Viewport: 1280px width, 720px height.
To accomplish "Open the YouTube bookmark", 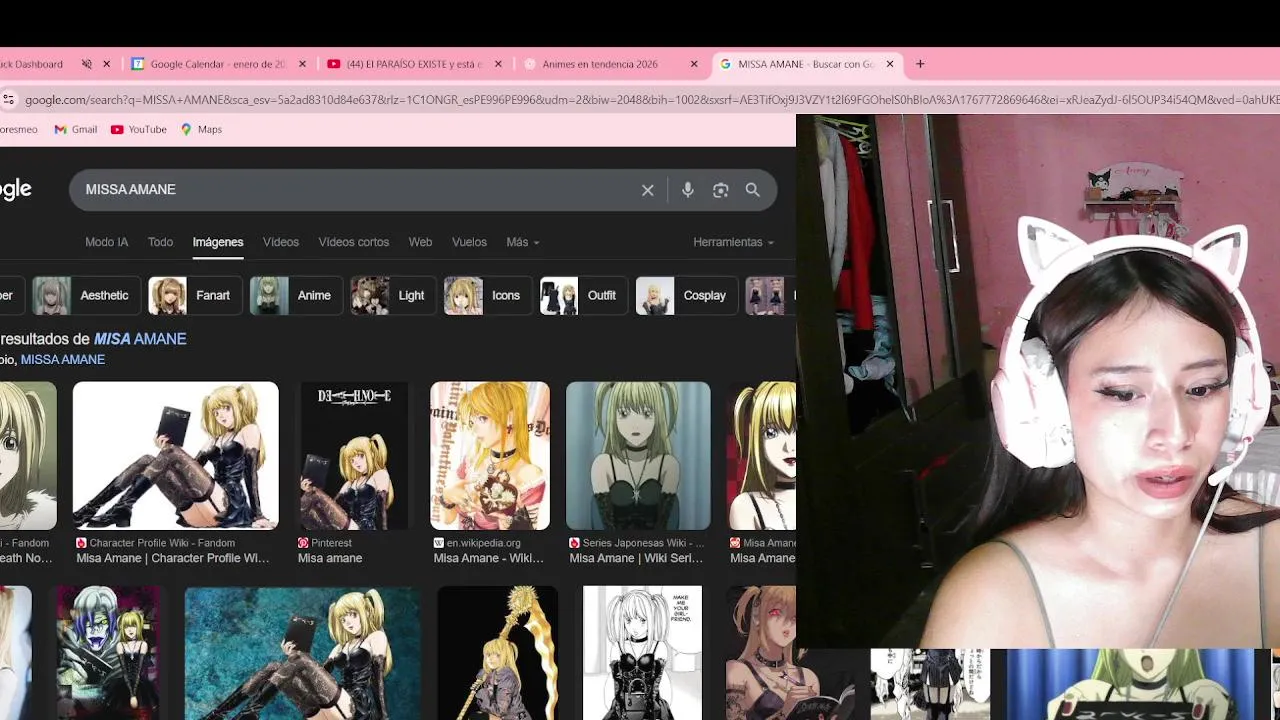I will click(x=139, y=129).
